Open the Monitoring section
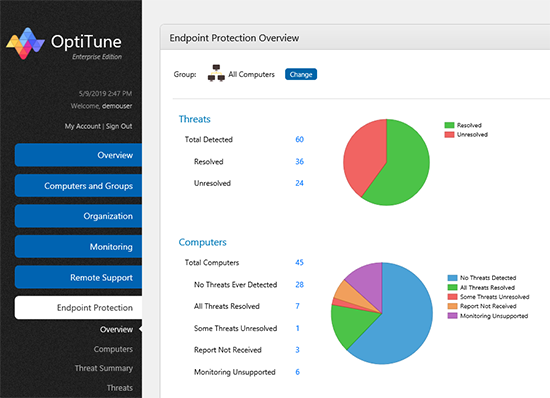 pyautogui.click(x=78, y=247)
